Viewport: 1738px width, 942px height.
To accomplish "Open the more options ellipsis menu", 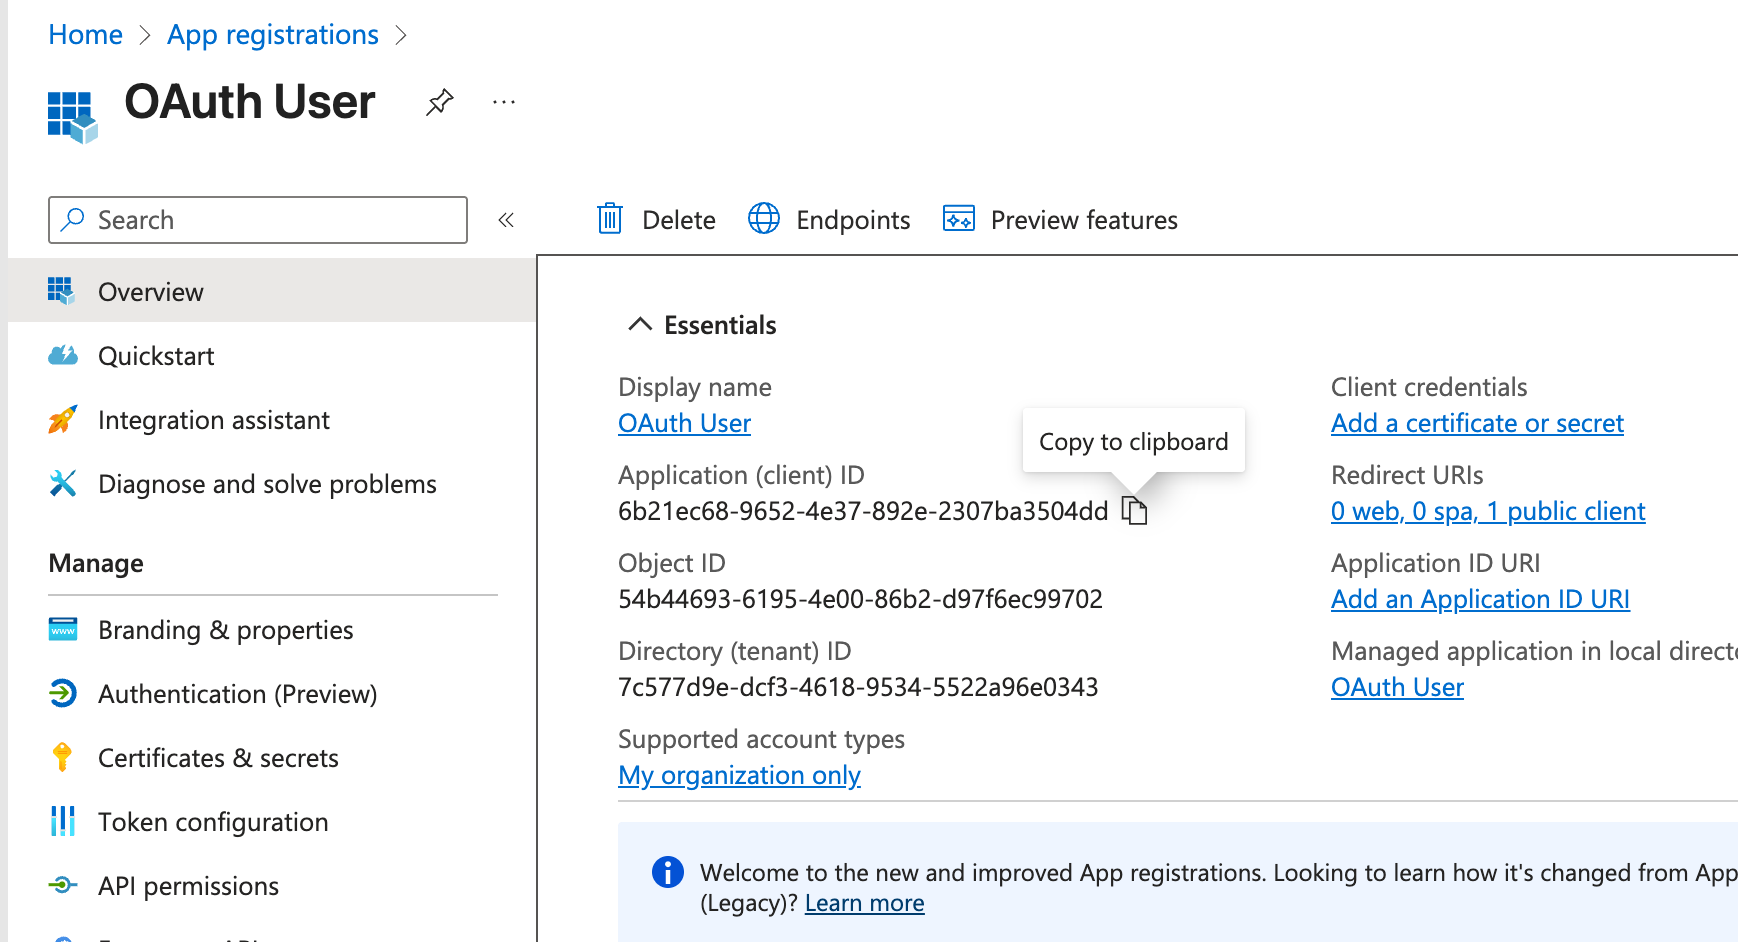I will coord(504,102).
